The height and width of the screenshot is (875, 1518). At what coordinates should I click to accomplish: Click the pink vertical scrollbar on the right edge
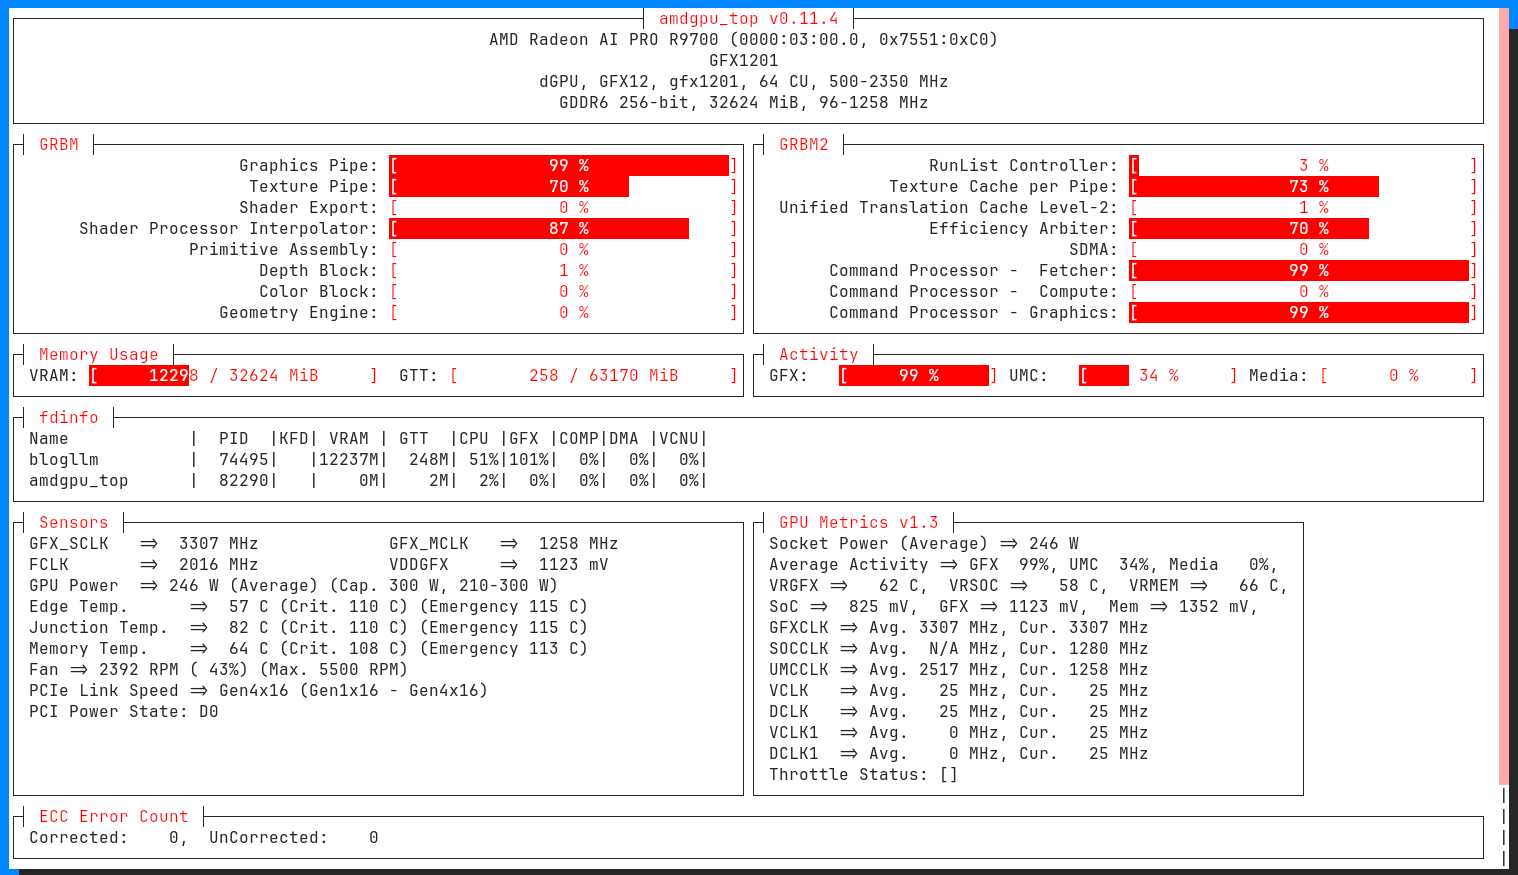pos(1504,396)
